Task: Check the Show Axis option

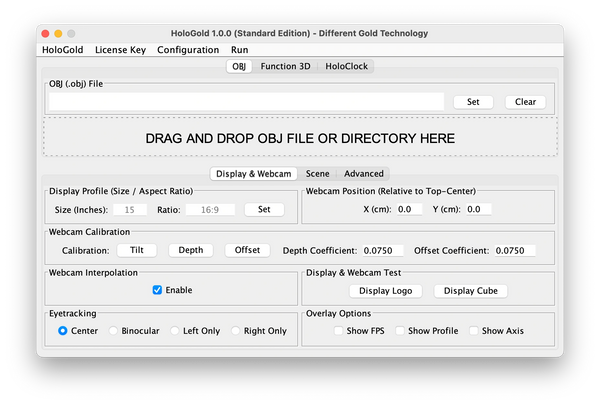Action: [x=473, y=330]
